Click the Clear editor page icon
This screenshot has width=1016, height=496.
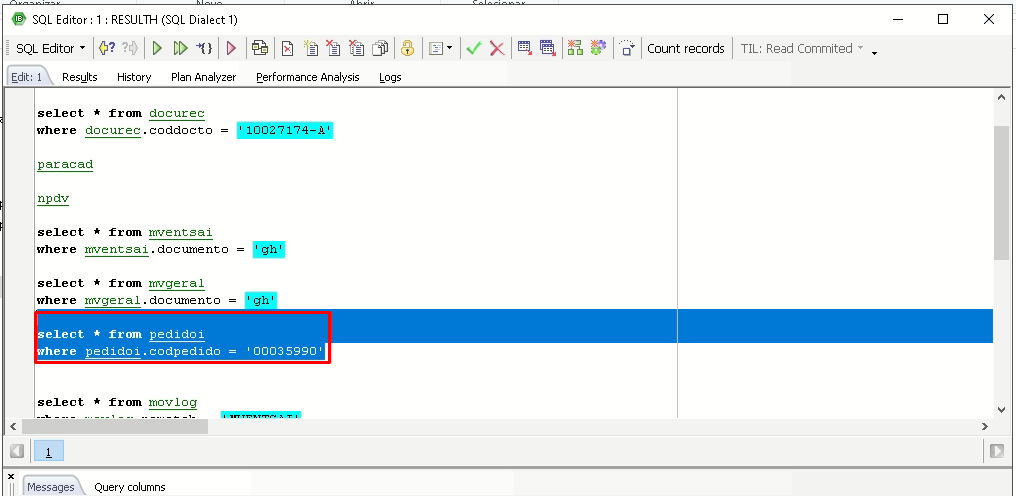coord(287,48)
